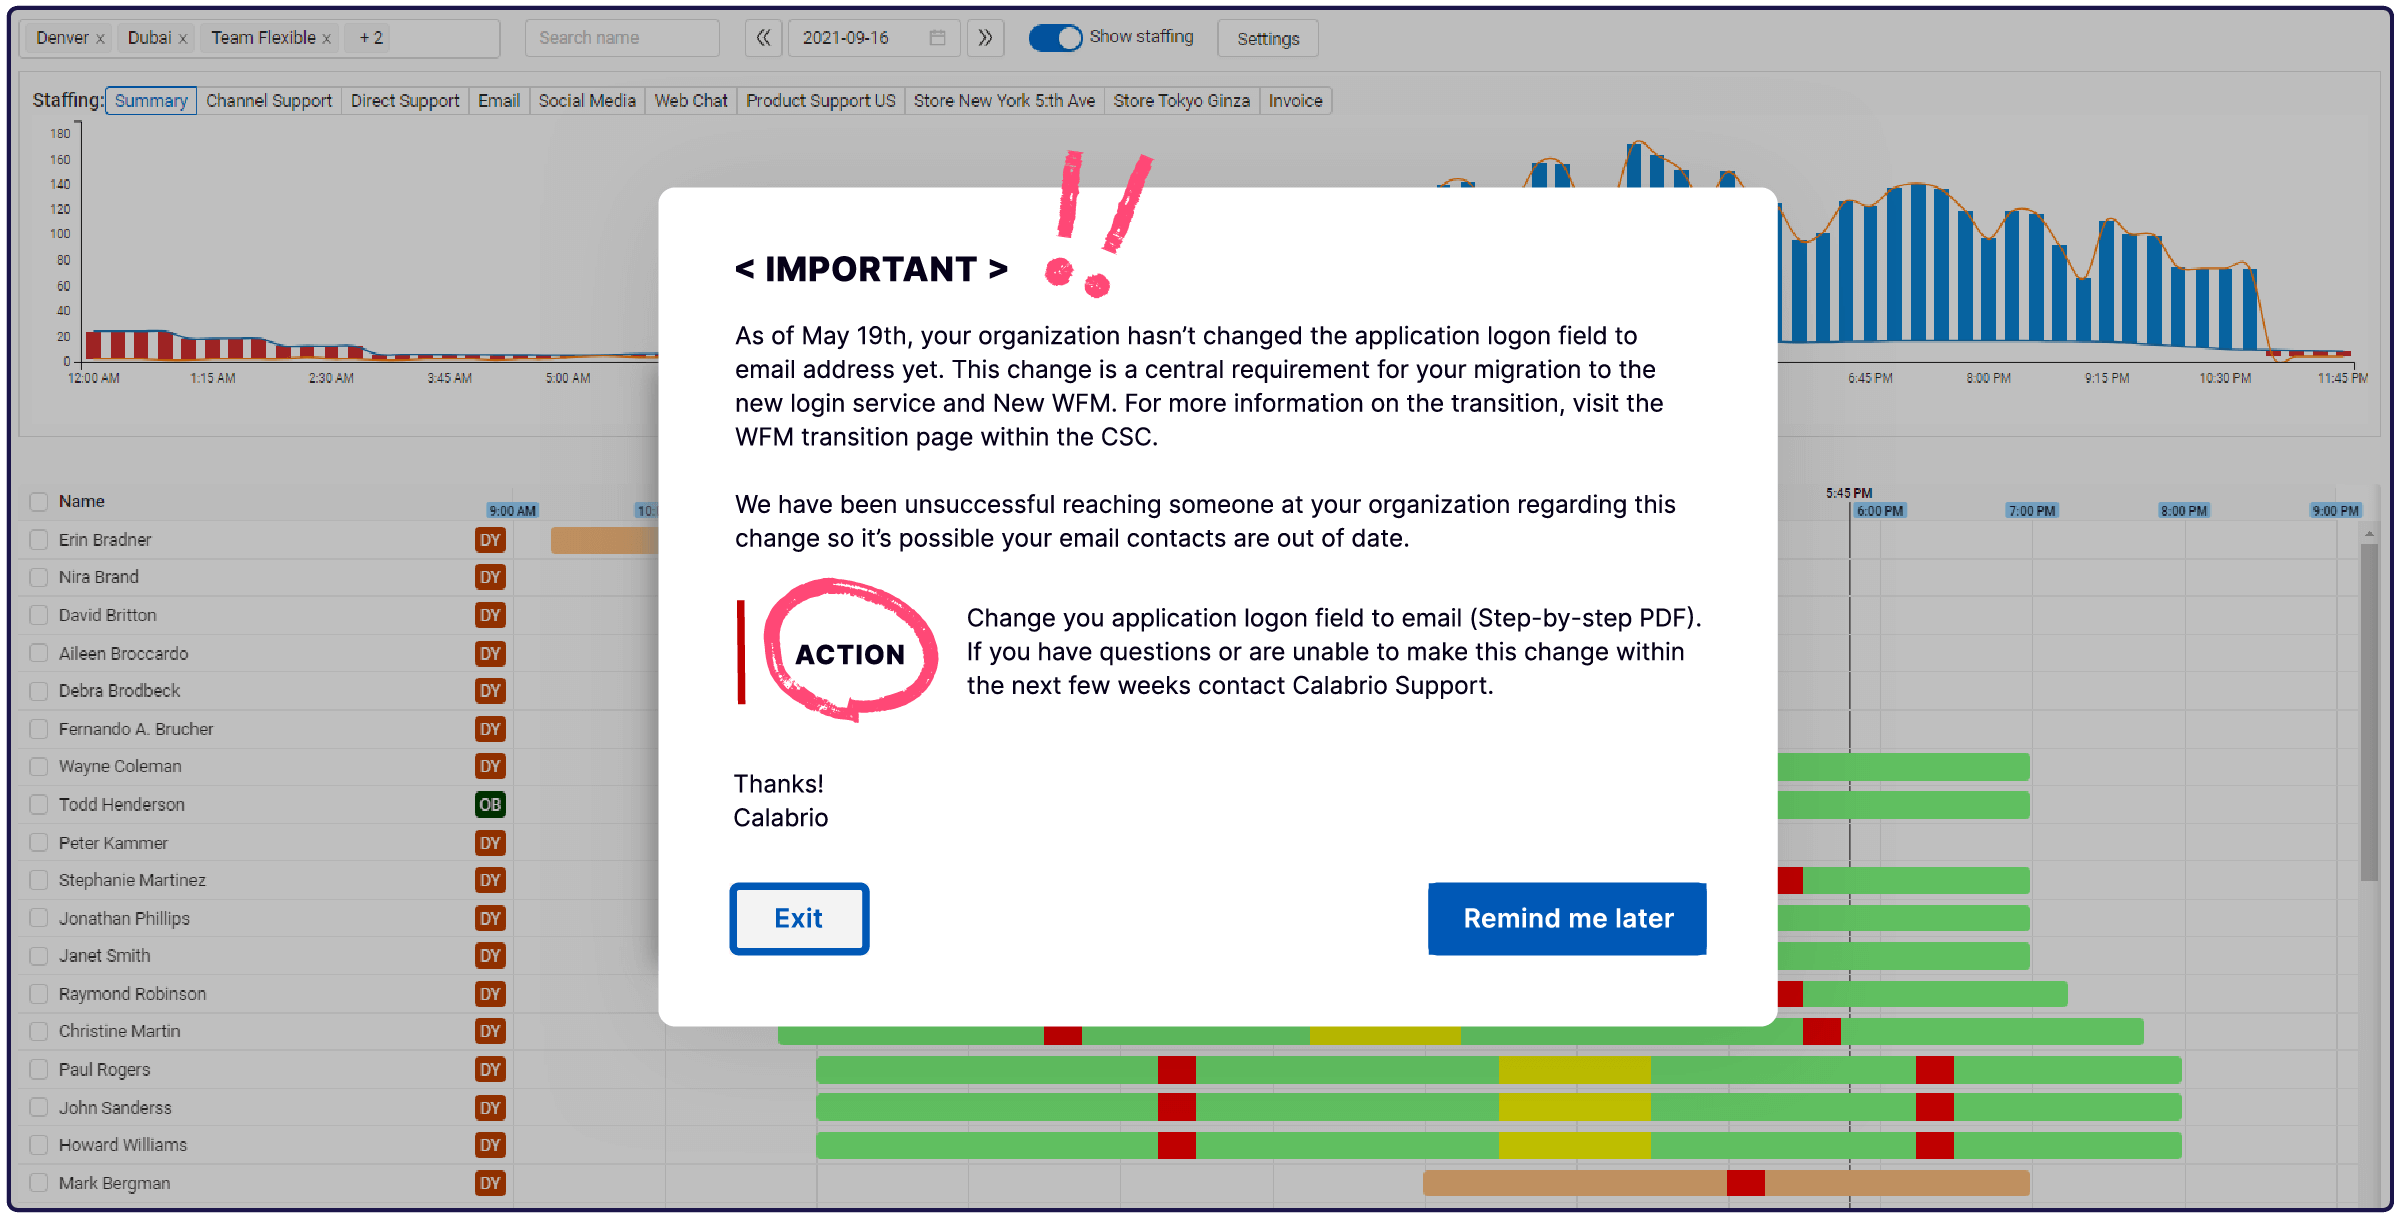Click the OB badge for Todd Henderson

pos(490,805)
